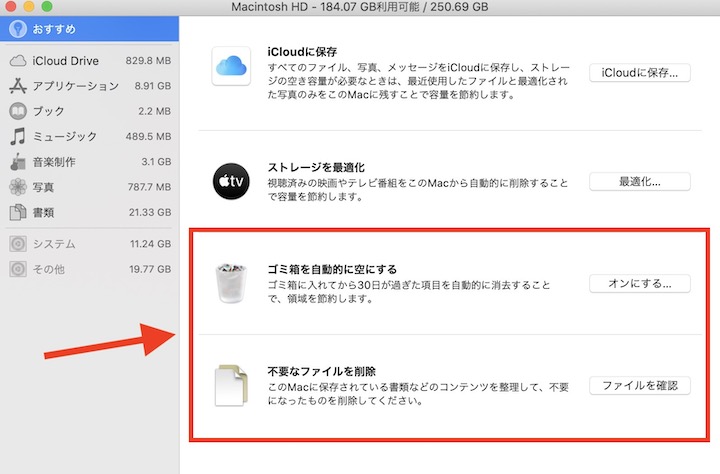The width and height of the screenshot is (720, 474).
Task: Select 写真 category
Action: coord(90,187)
